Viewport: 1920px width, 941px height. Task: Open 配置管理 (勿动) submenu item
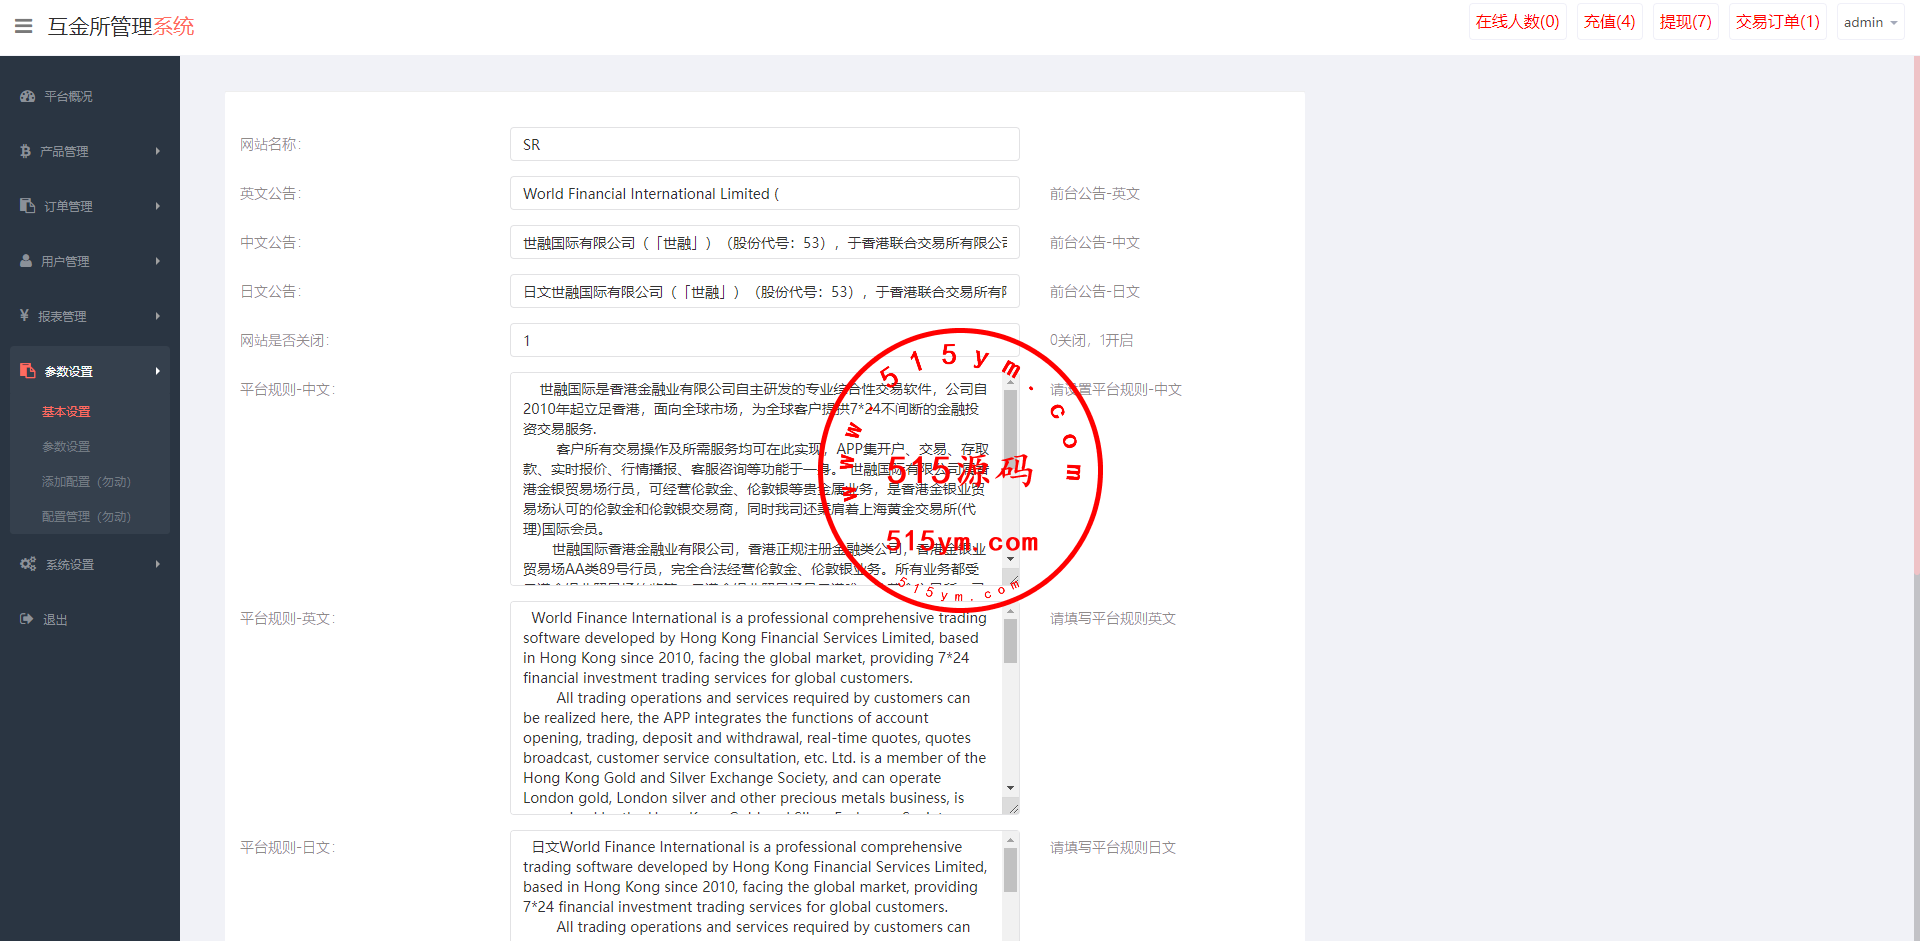[x=86, y=517]
